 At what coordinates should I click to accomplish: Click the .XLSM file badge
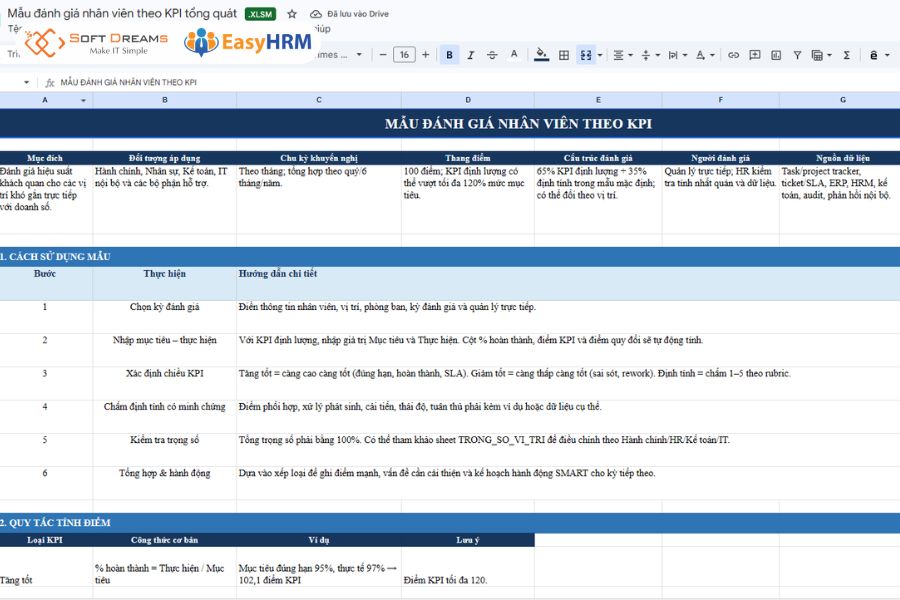[261, 14]
